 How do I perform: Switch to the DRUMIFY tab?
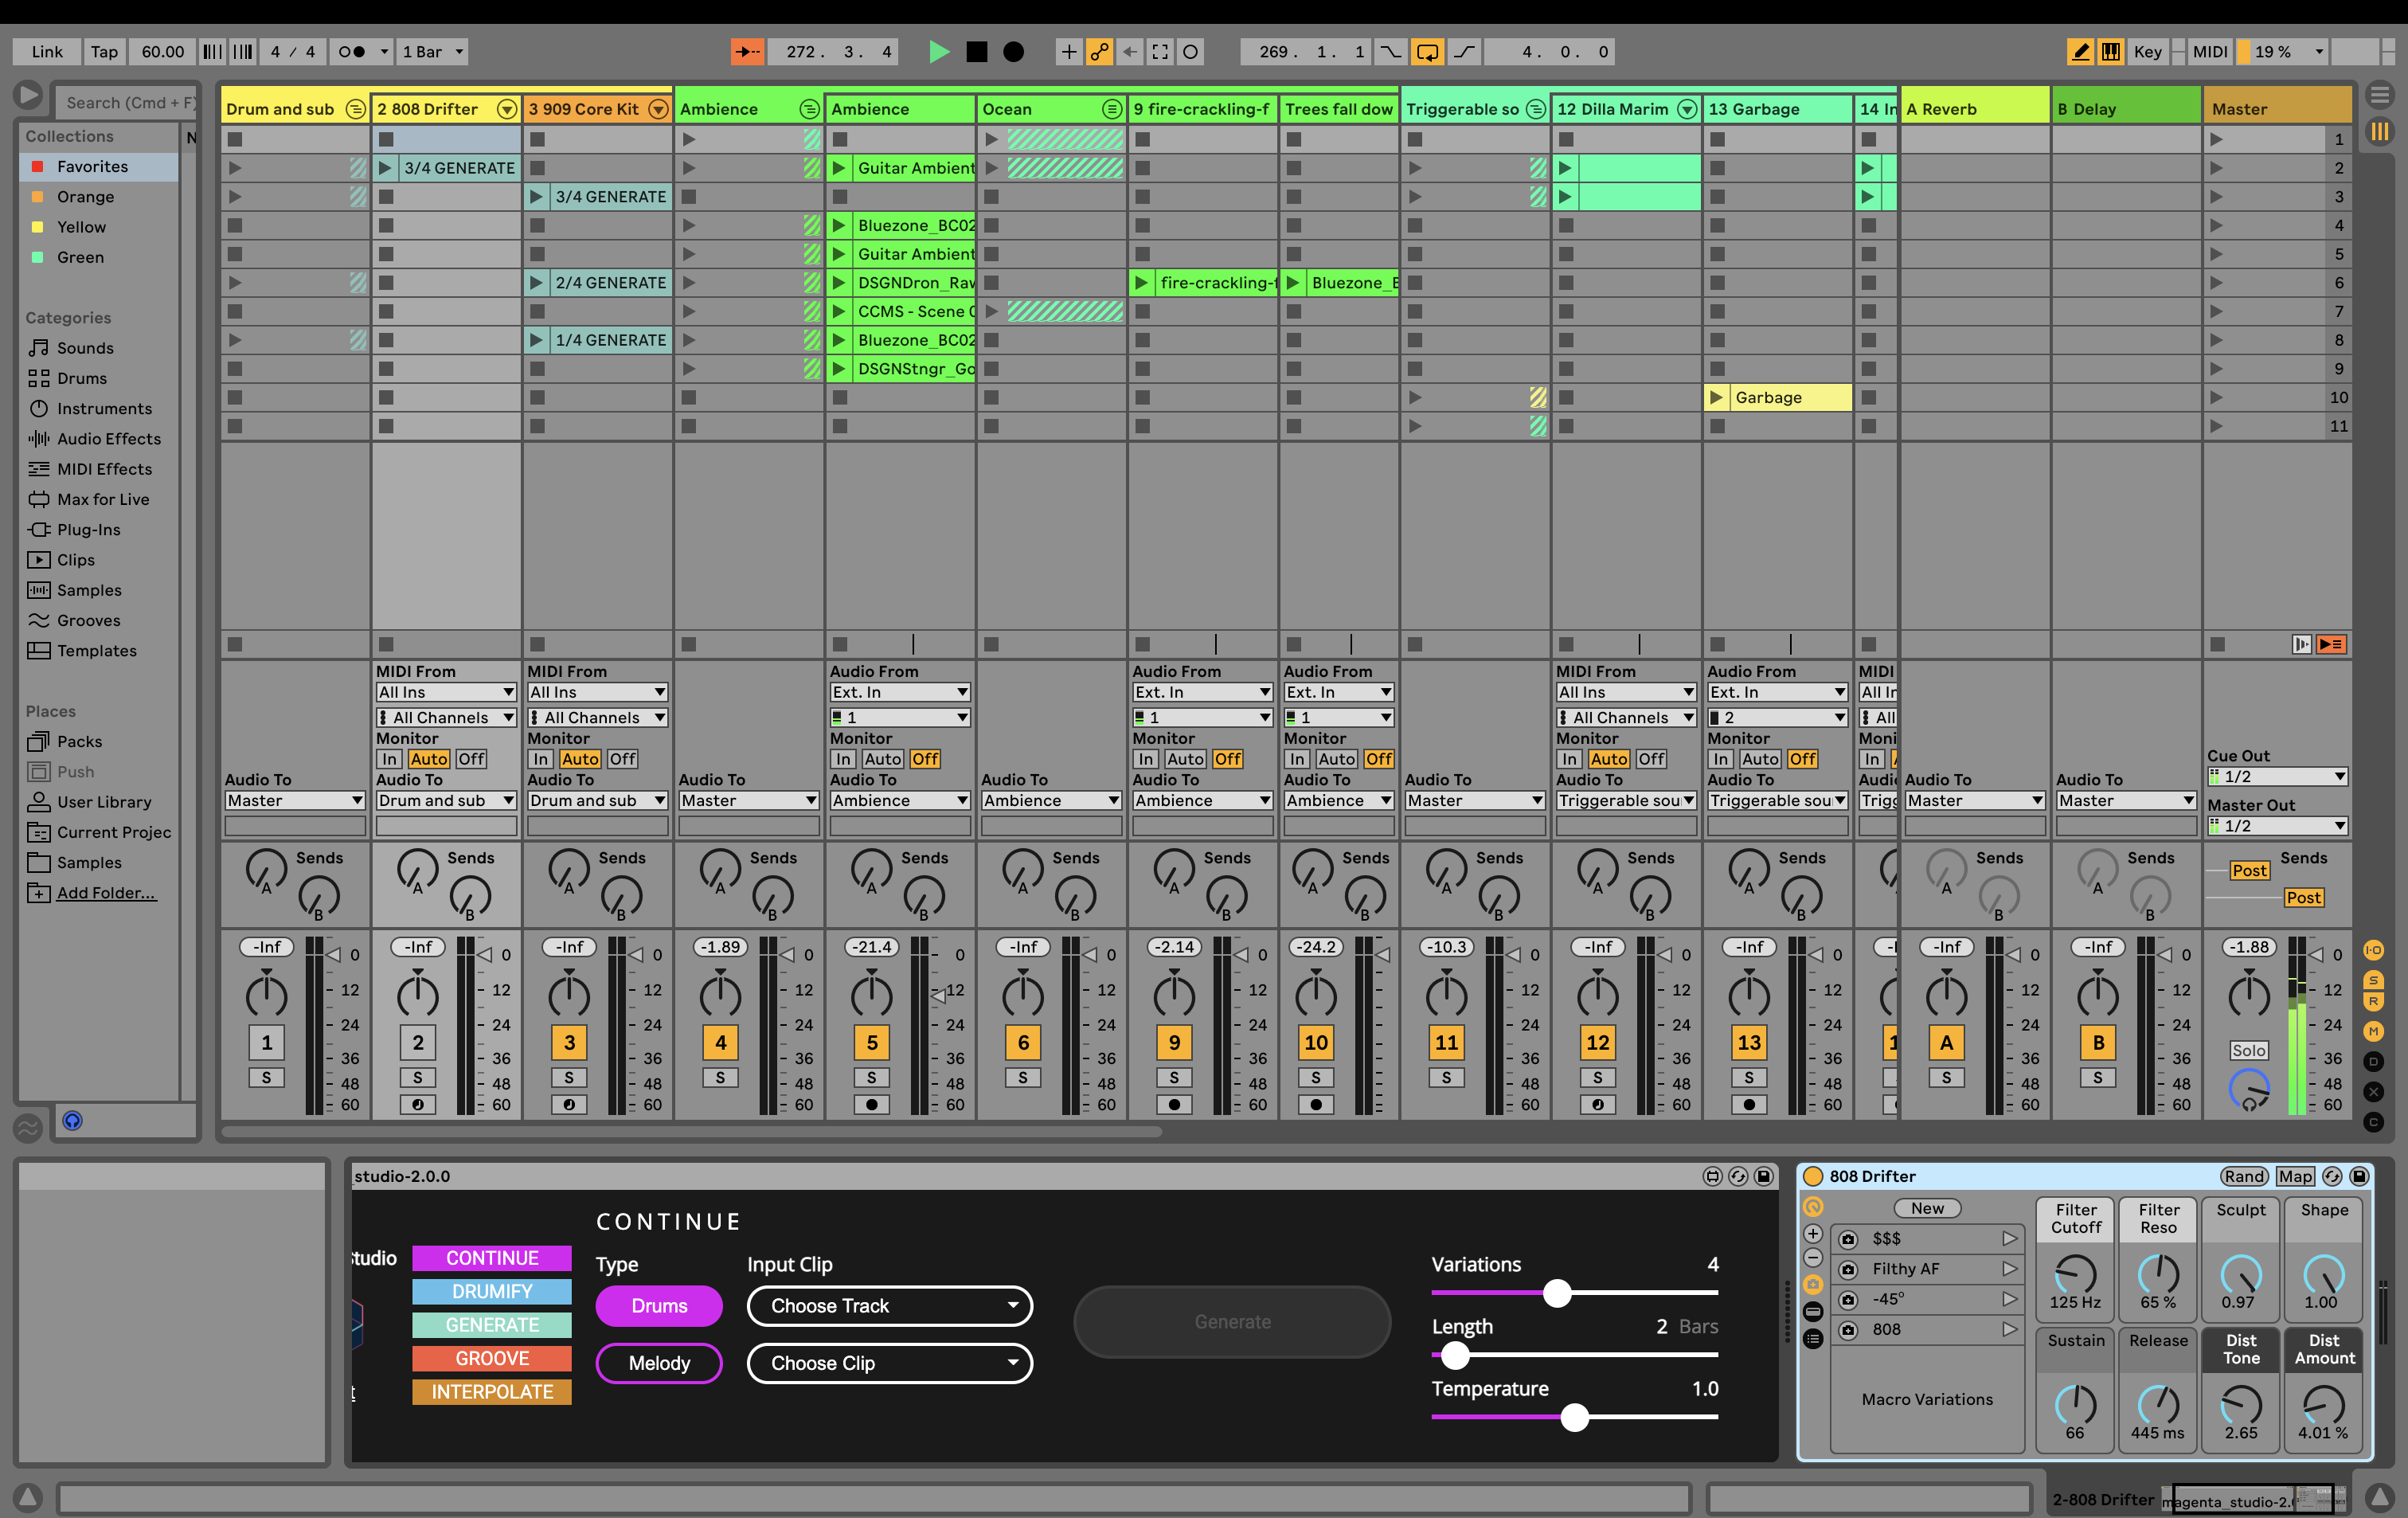491,1291
